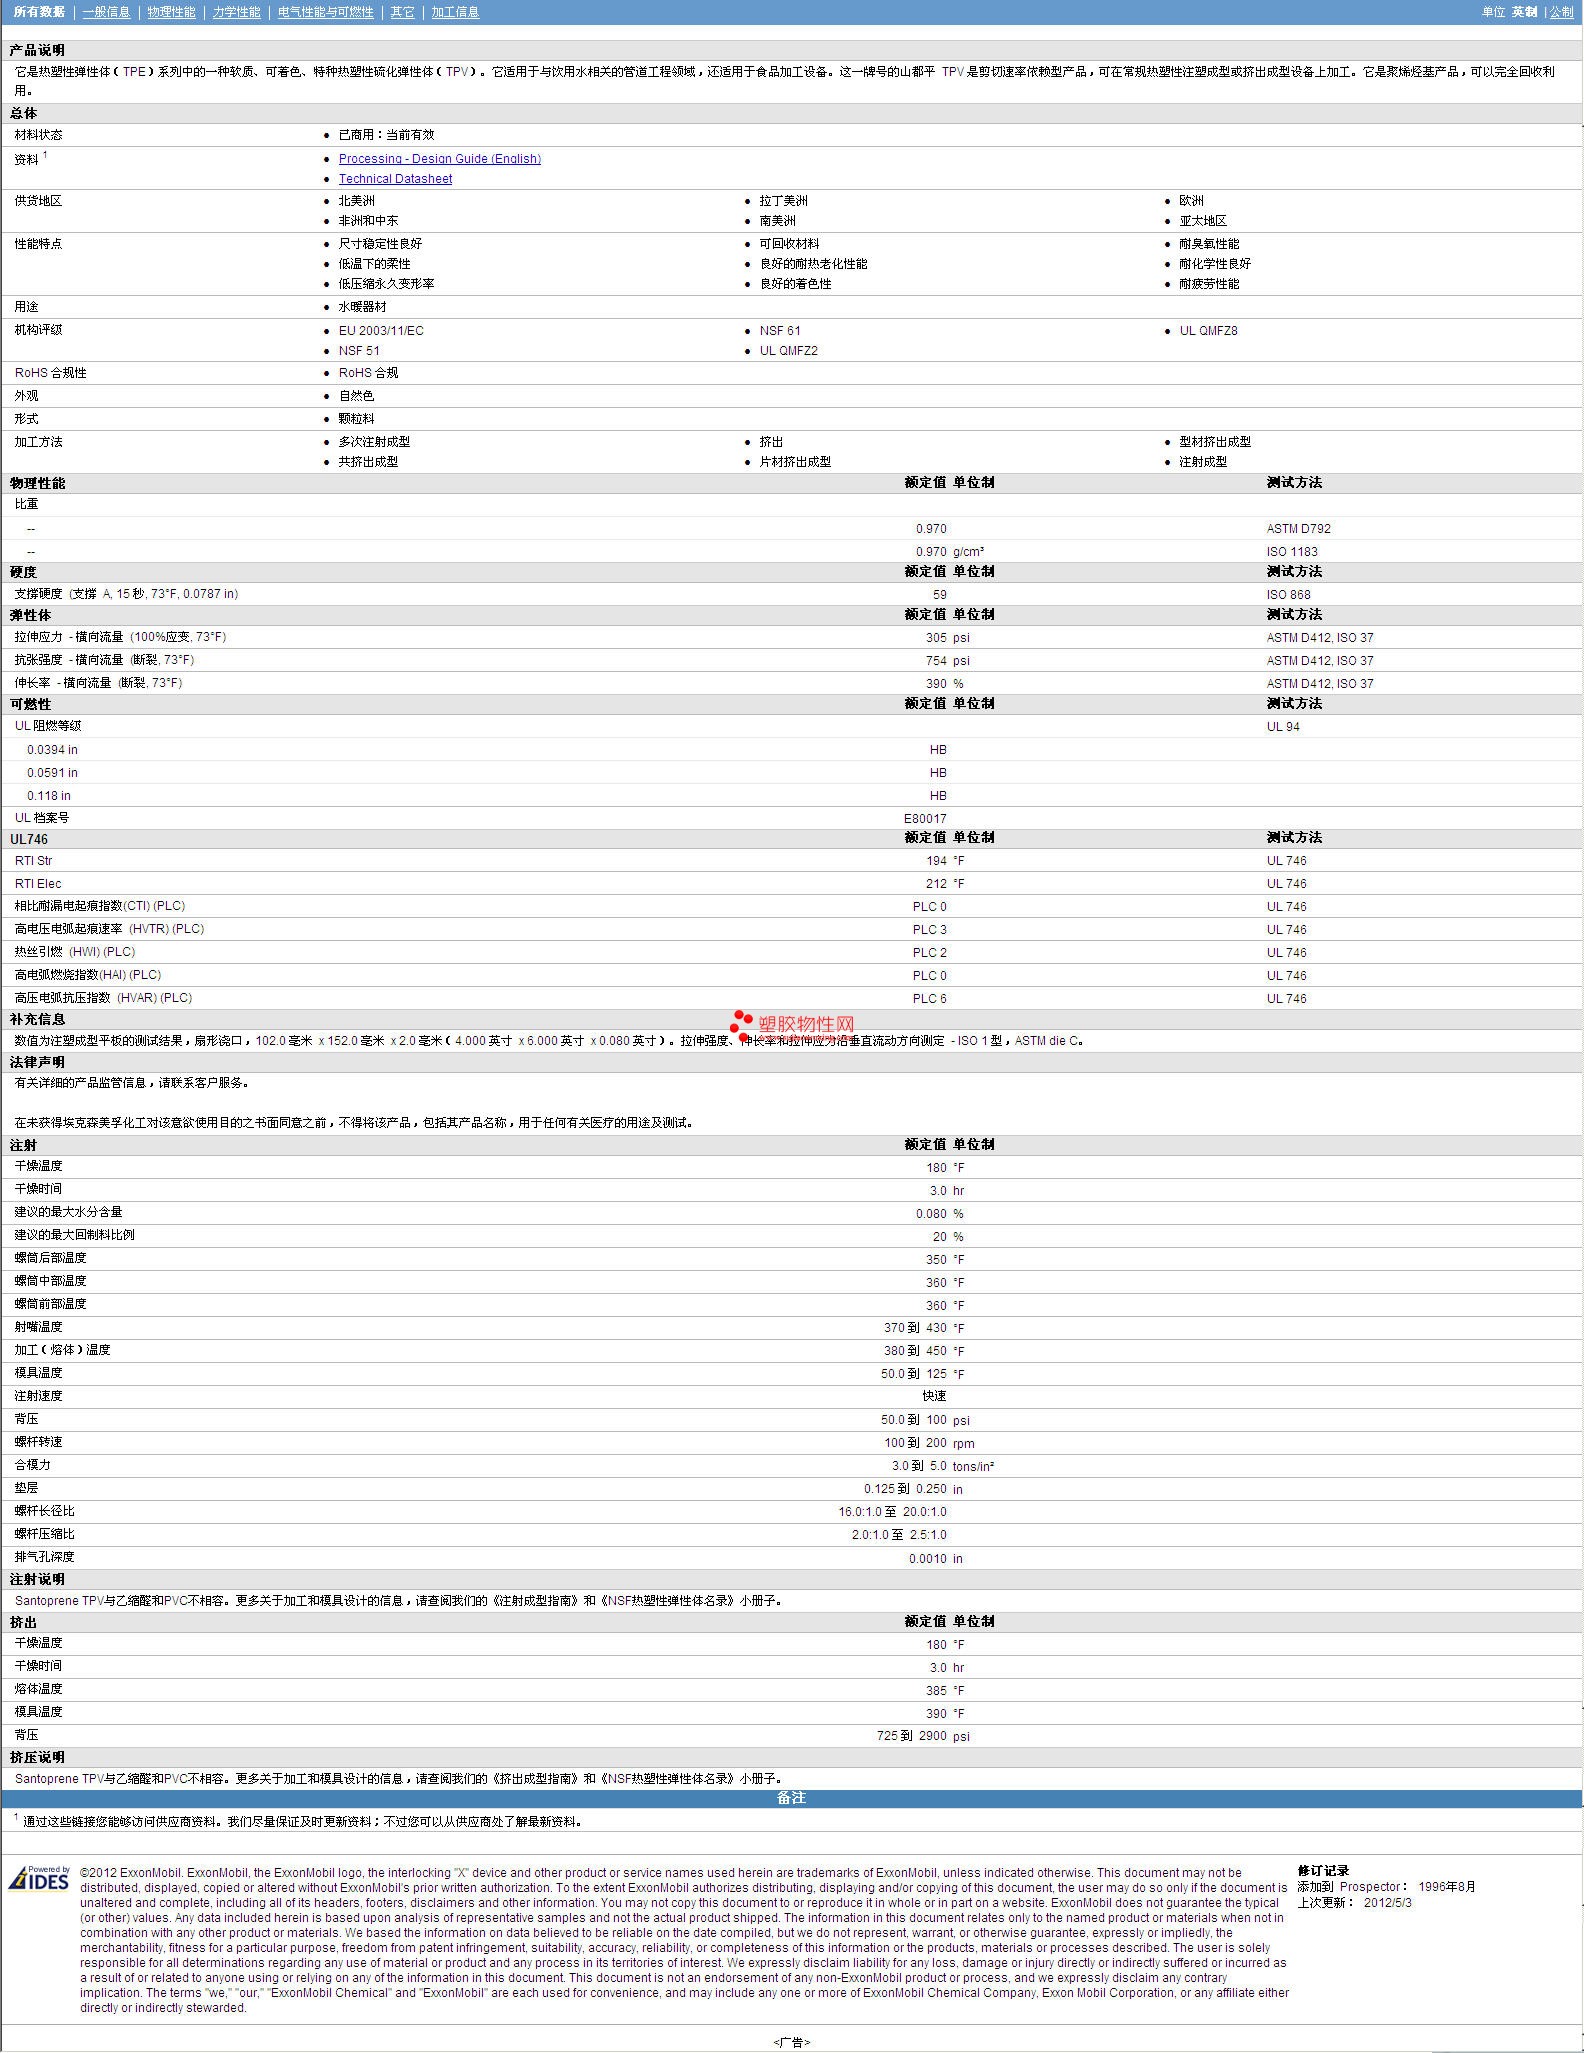Screen dimensions: 1584x2053
Task: Click the RTI Str row label
Action: click(x=33, y=861)
